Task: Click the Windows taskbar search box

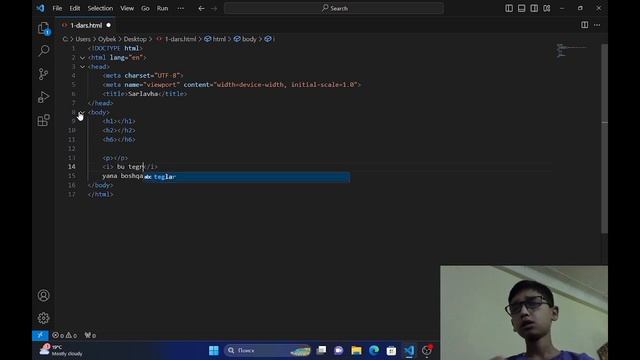Action: (x=268, y=351)
